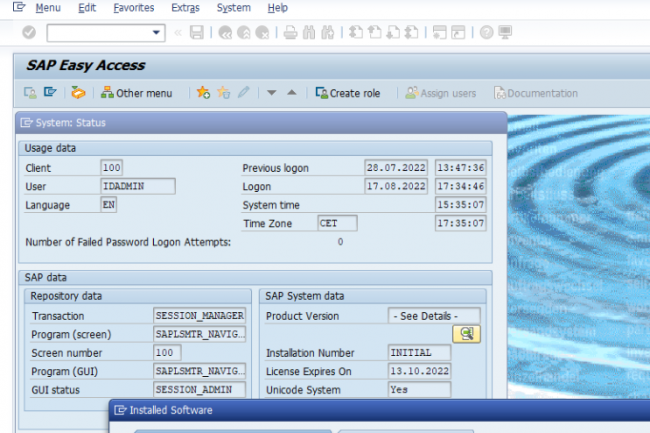Click the SAP Business Workplace icon
The width and height of the screenshot is (650, 433).
pos(78,93)
